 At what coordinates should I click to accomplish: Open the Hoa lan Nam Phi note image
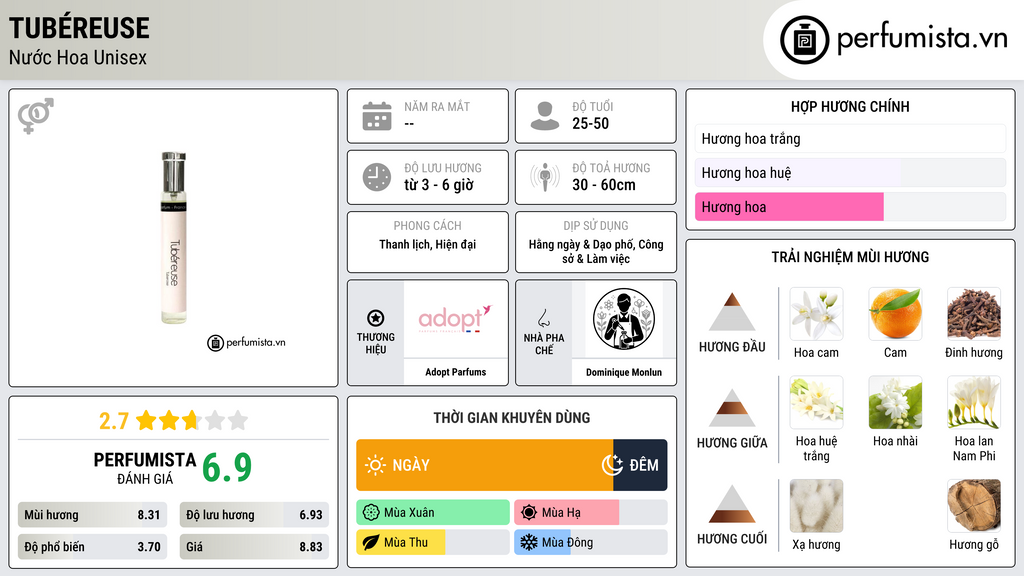point(974,402)
